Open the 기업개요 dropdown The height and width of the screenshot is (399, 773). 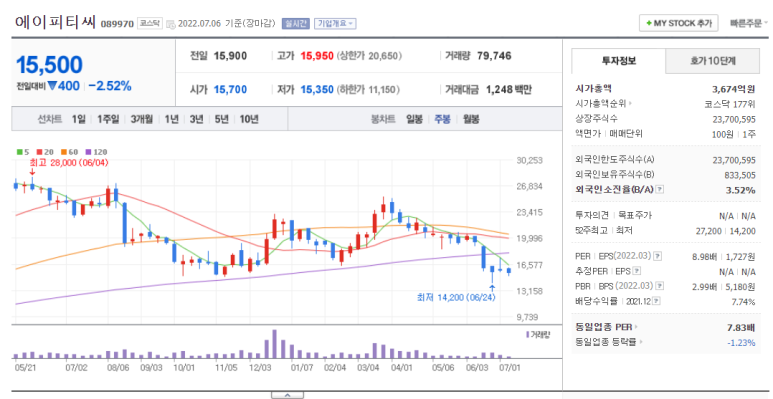pyautogui.click(x=335, y=23)
